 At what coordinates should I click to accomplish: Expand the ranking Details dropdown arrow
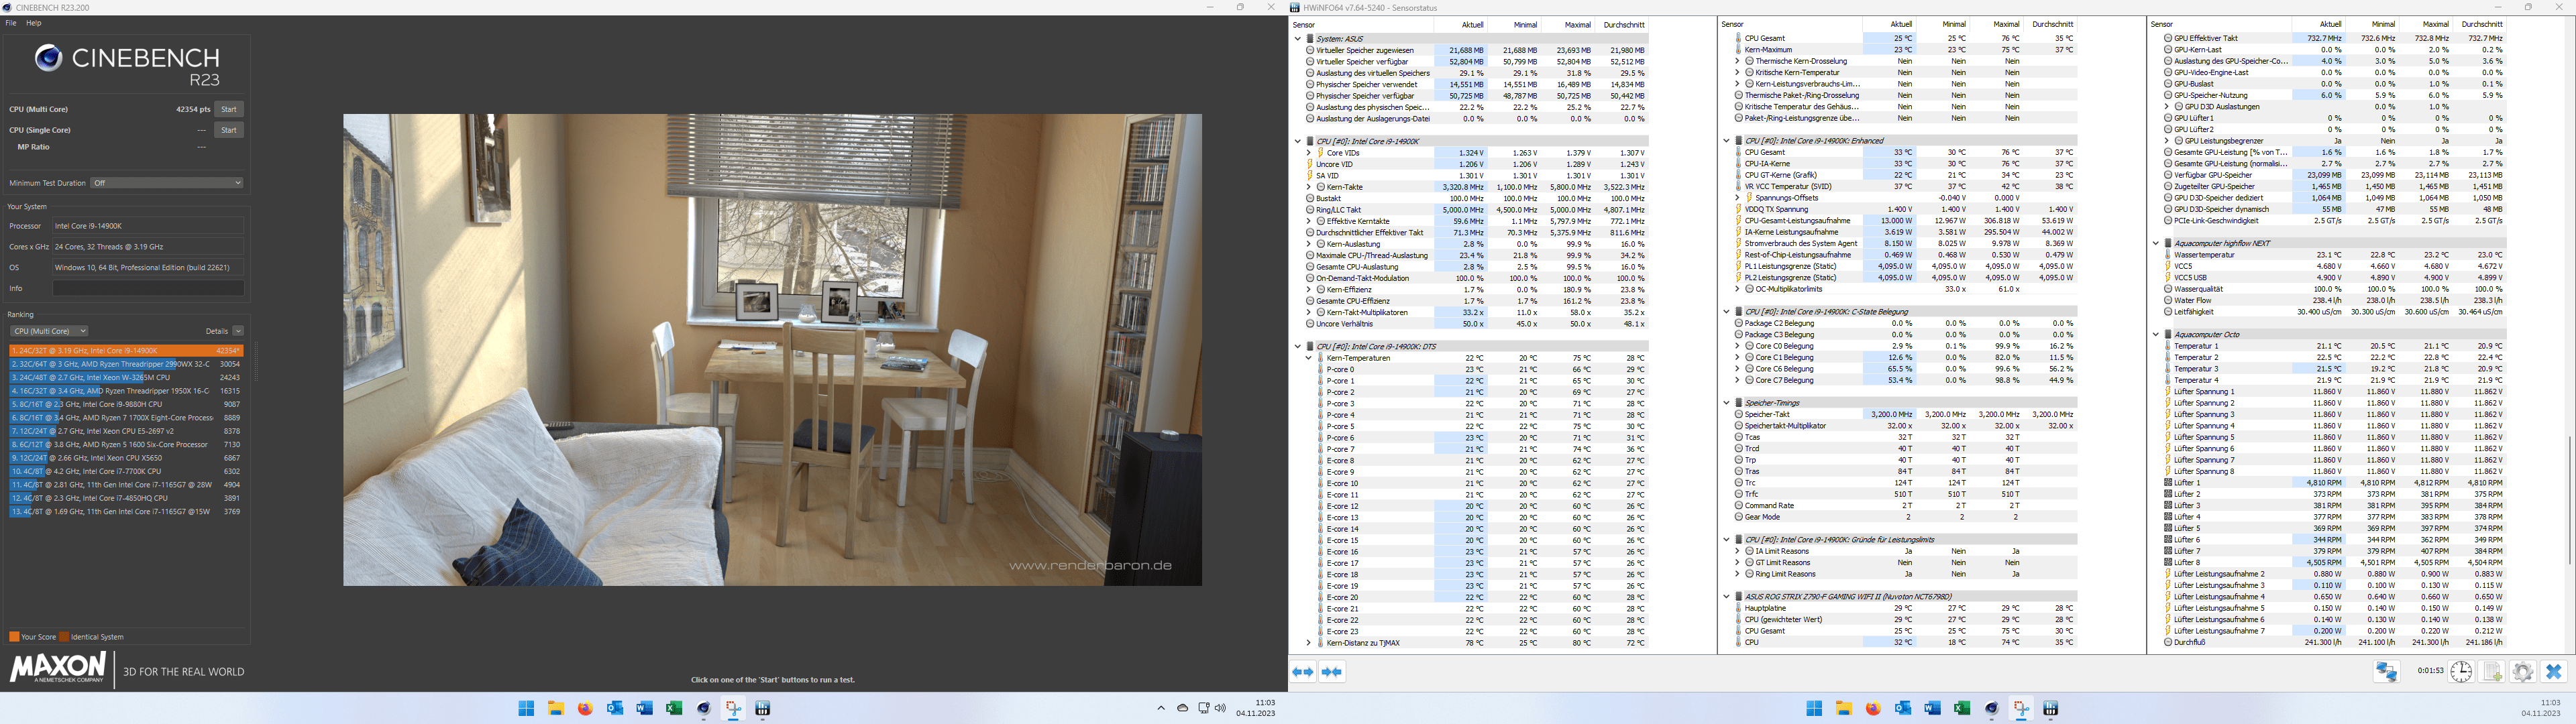click(238, 331)
